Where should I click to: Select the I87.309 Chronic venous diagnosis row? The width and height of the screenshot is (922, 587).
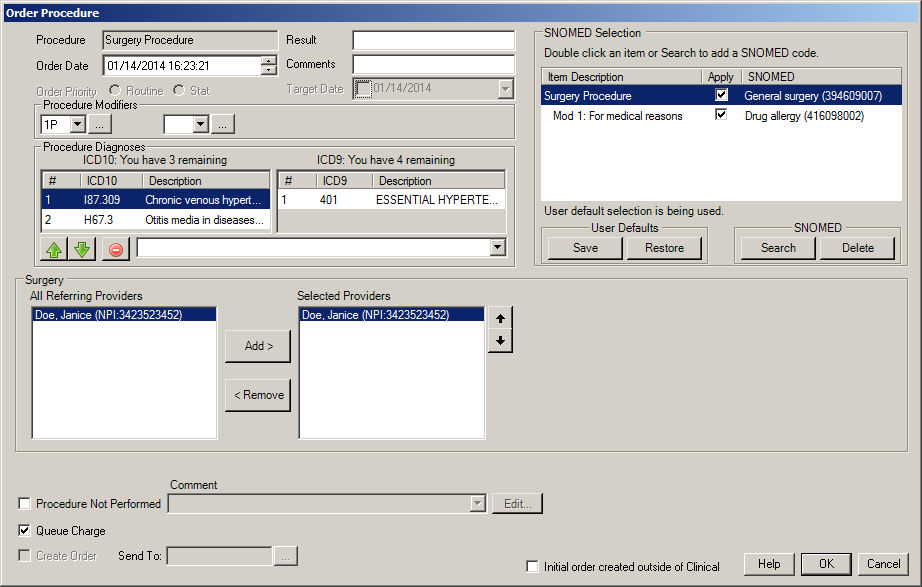[x=155, y=200]
